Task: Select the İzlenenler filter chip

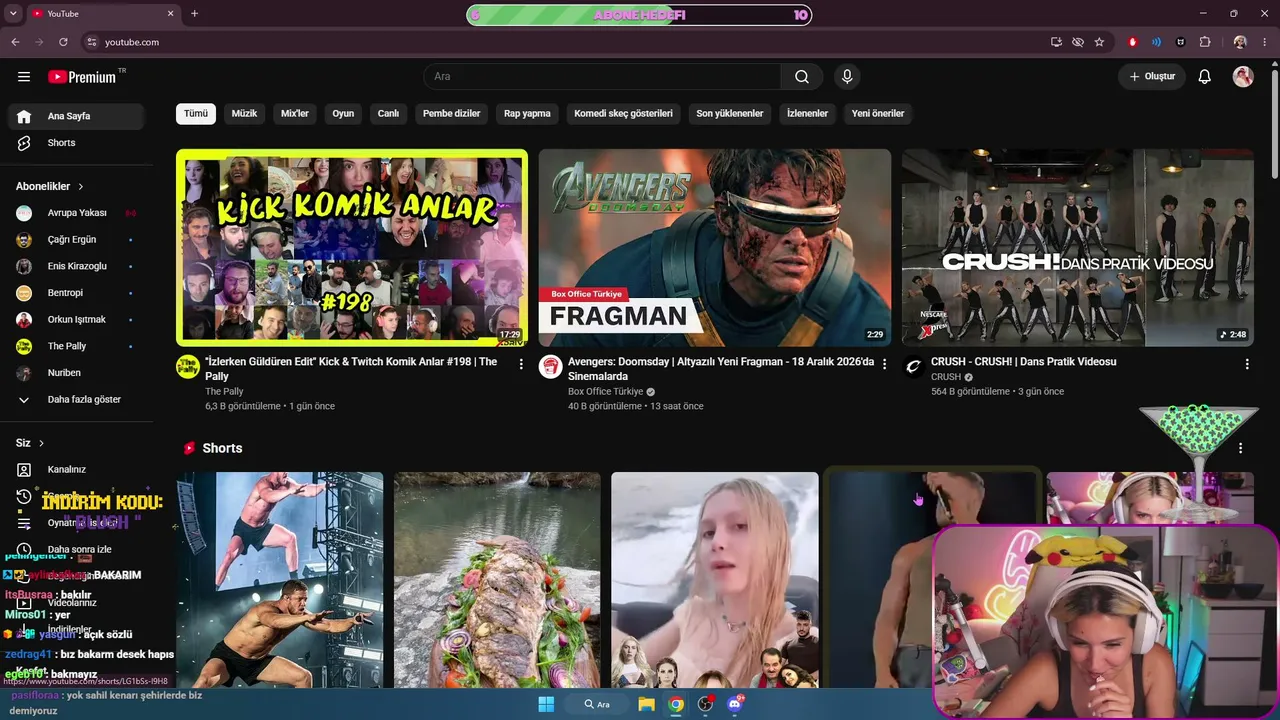Action: (x=807, y=114)
